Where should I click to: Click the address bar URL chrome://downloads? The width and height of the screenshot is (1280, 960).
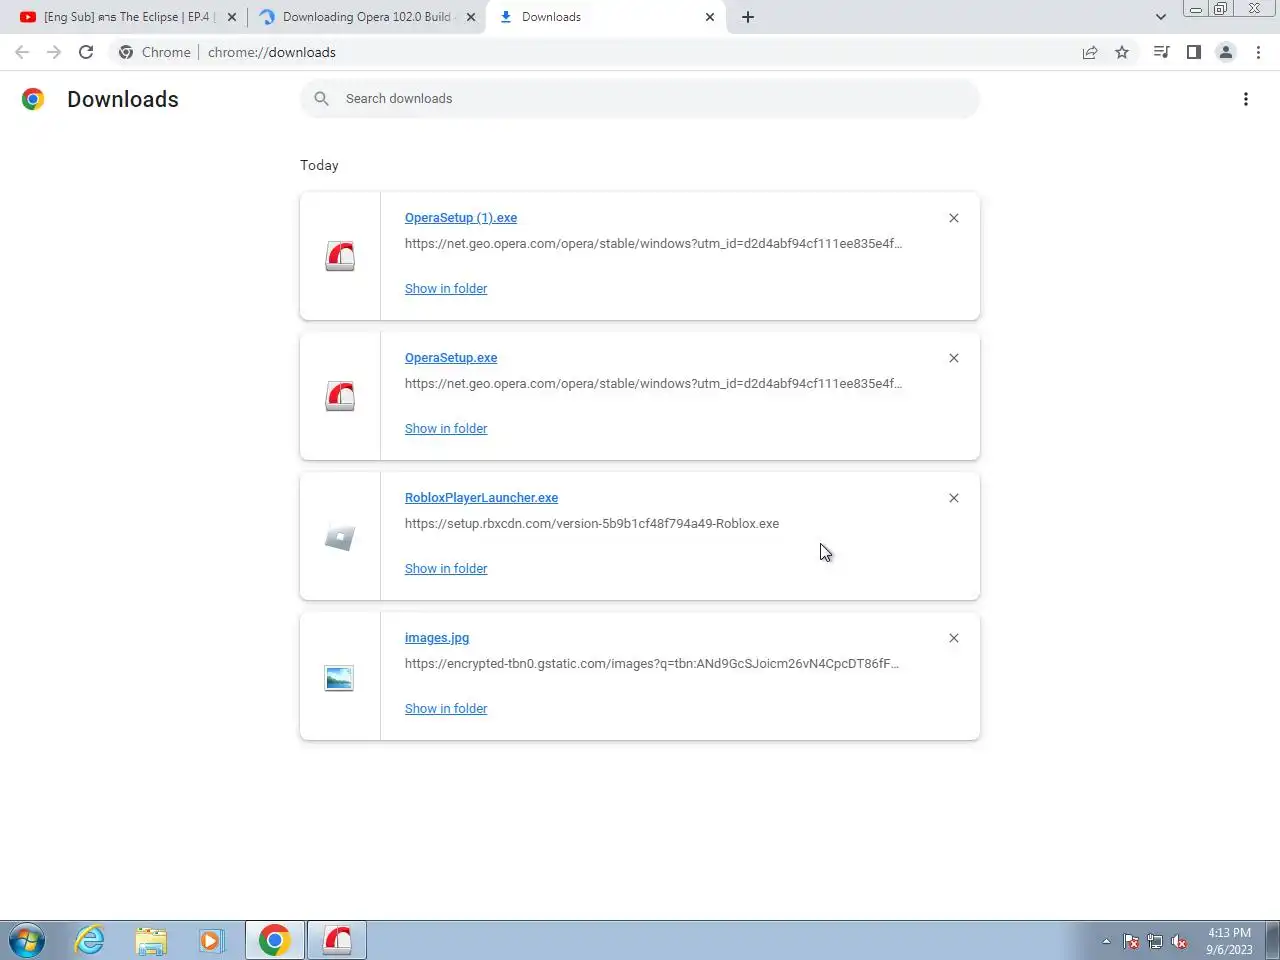coord(272,52)
